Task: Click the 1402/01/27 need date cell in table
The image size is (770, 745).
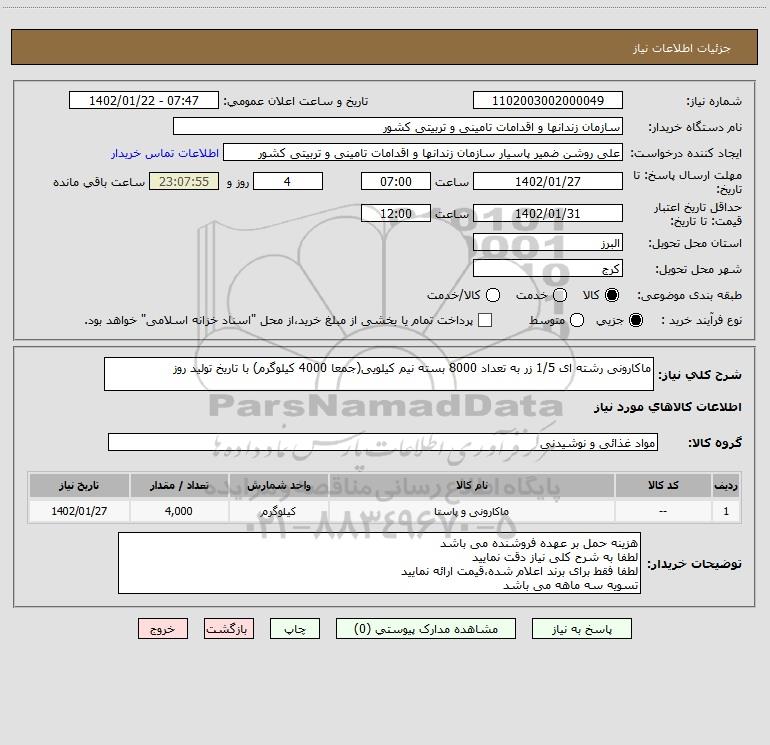Action: coord(79,511)
